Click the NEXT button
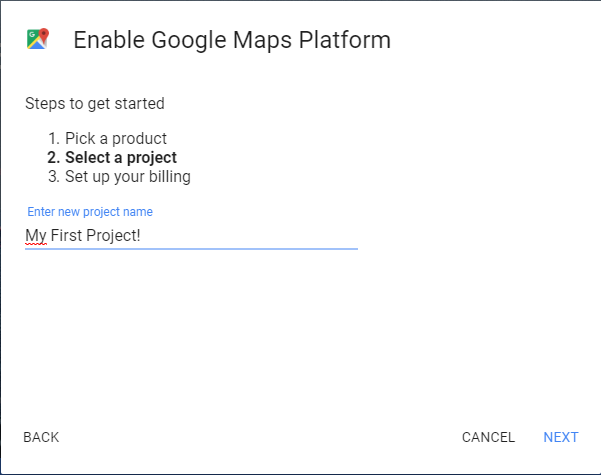Screen dimensions: 601x475 pyautogui.click(x=561, y=437)
